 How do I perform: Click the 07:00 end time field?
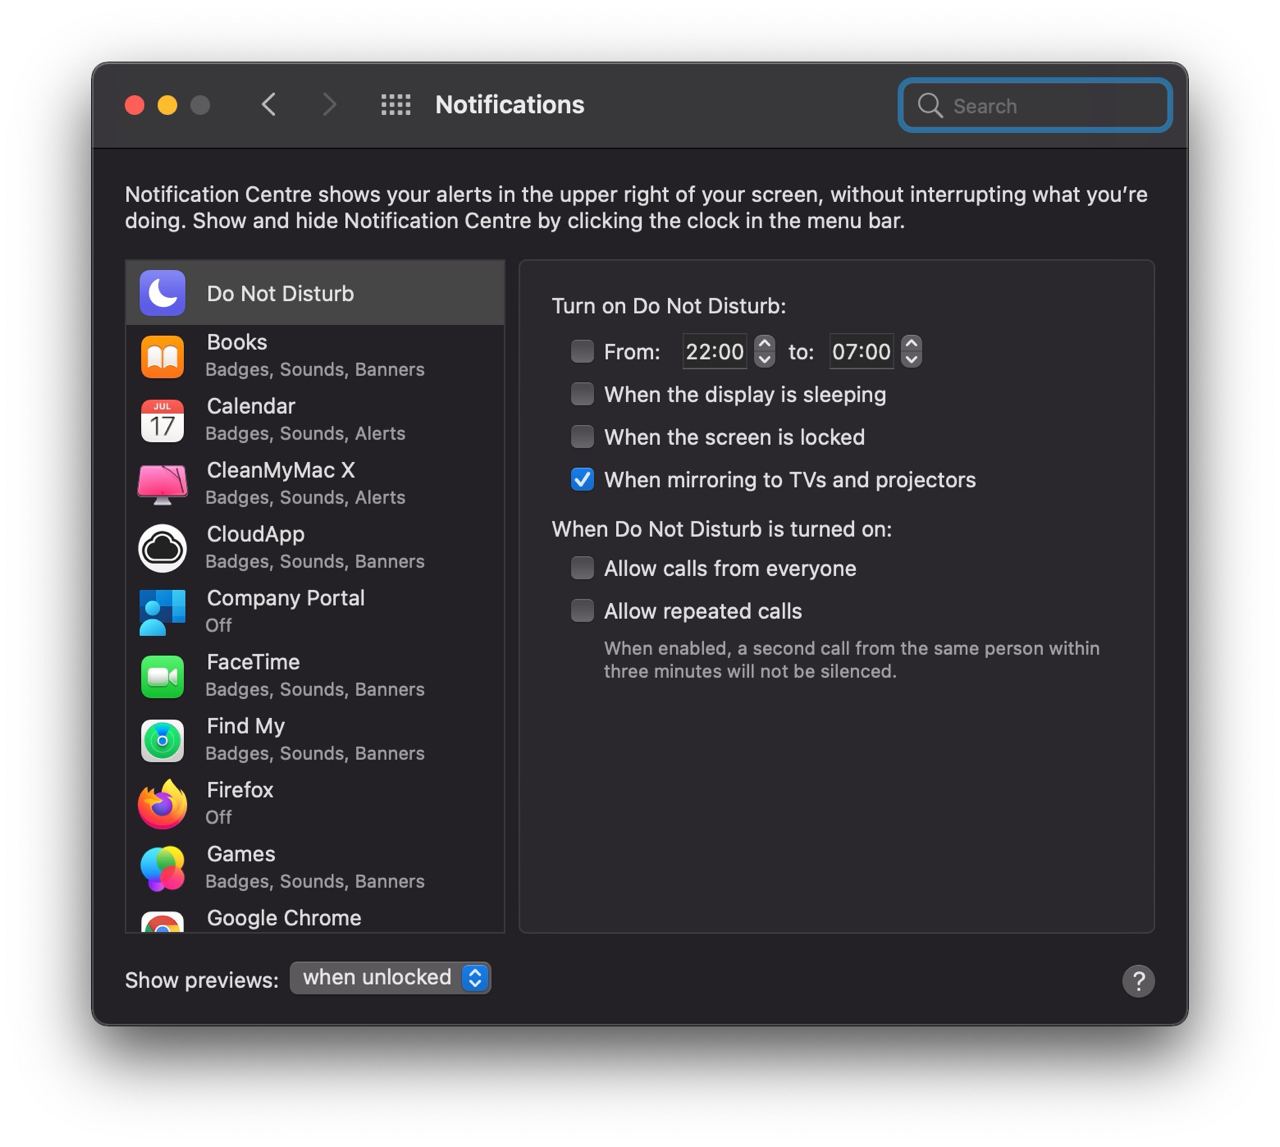tap(861, 351)
